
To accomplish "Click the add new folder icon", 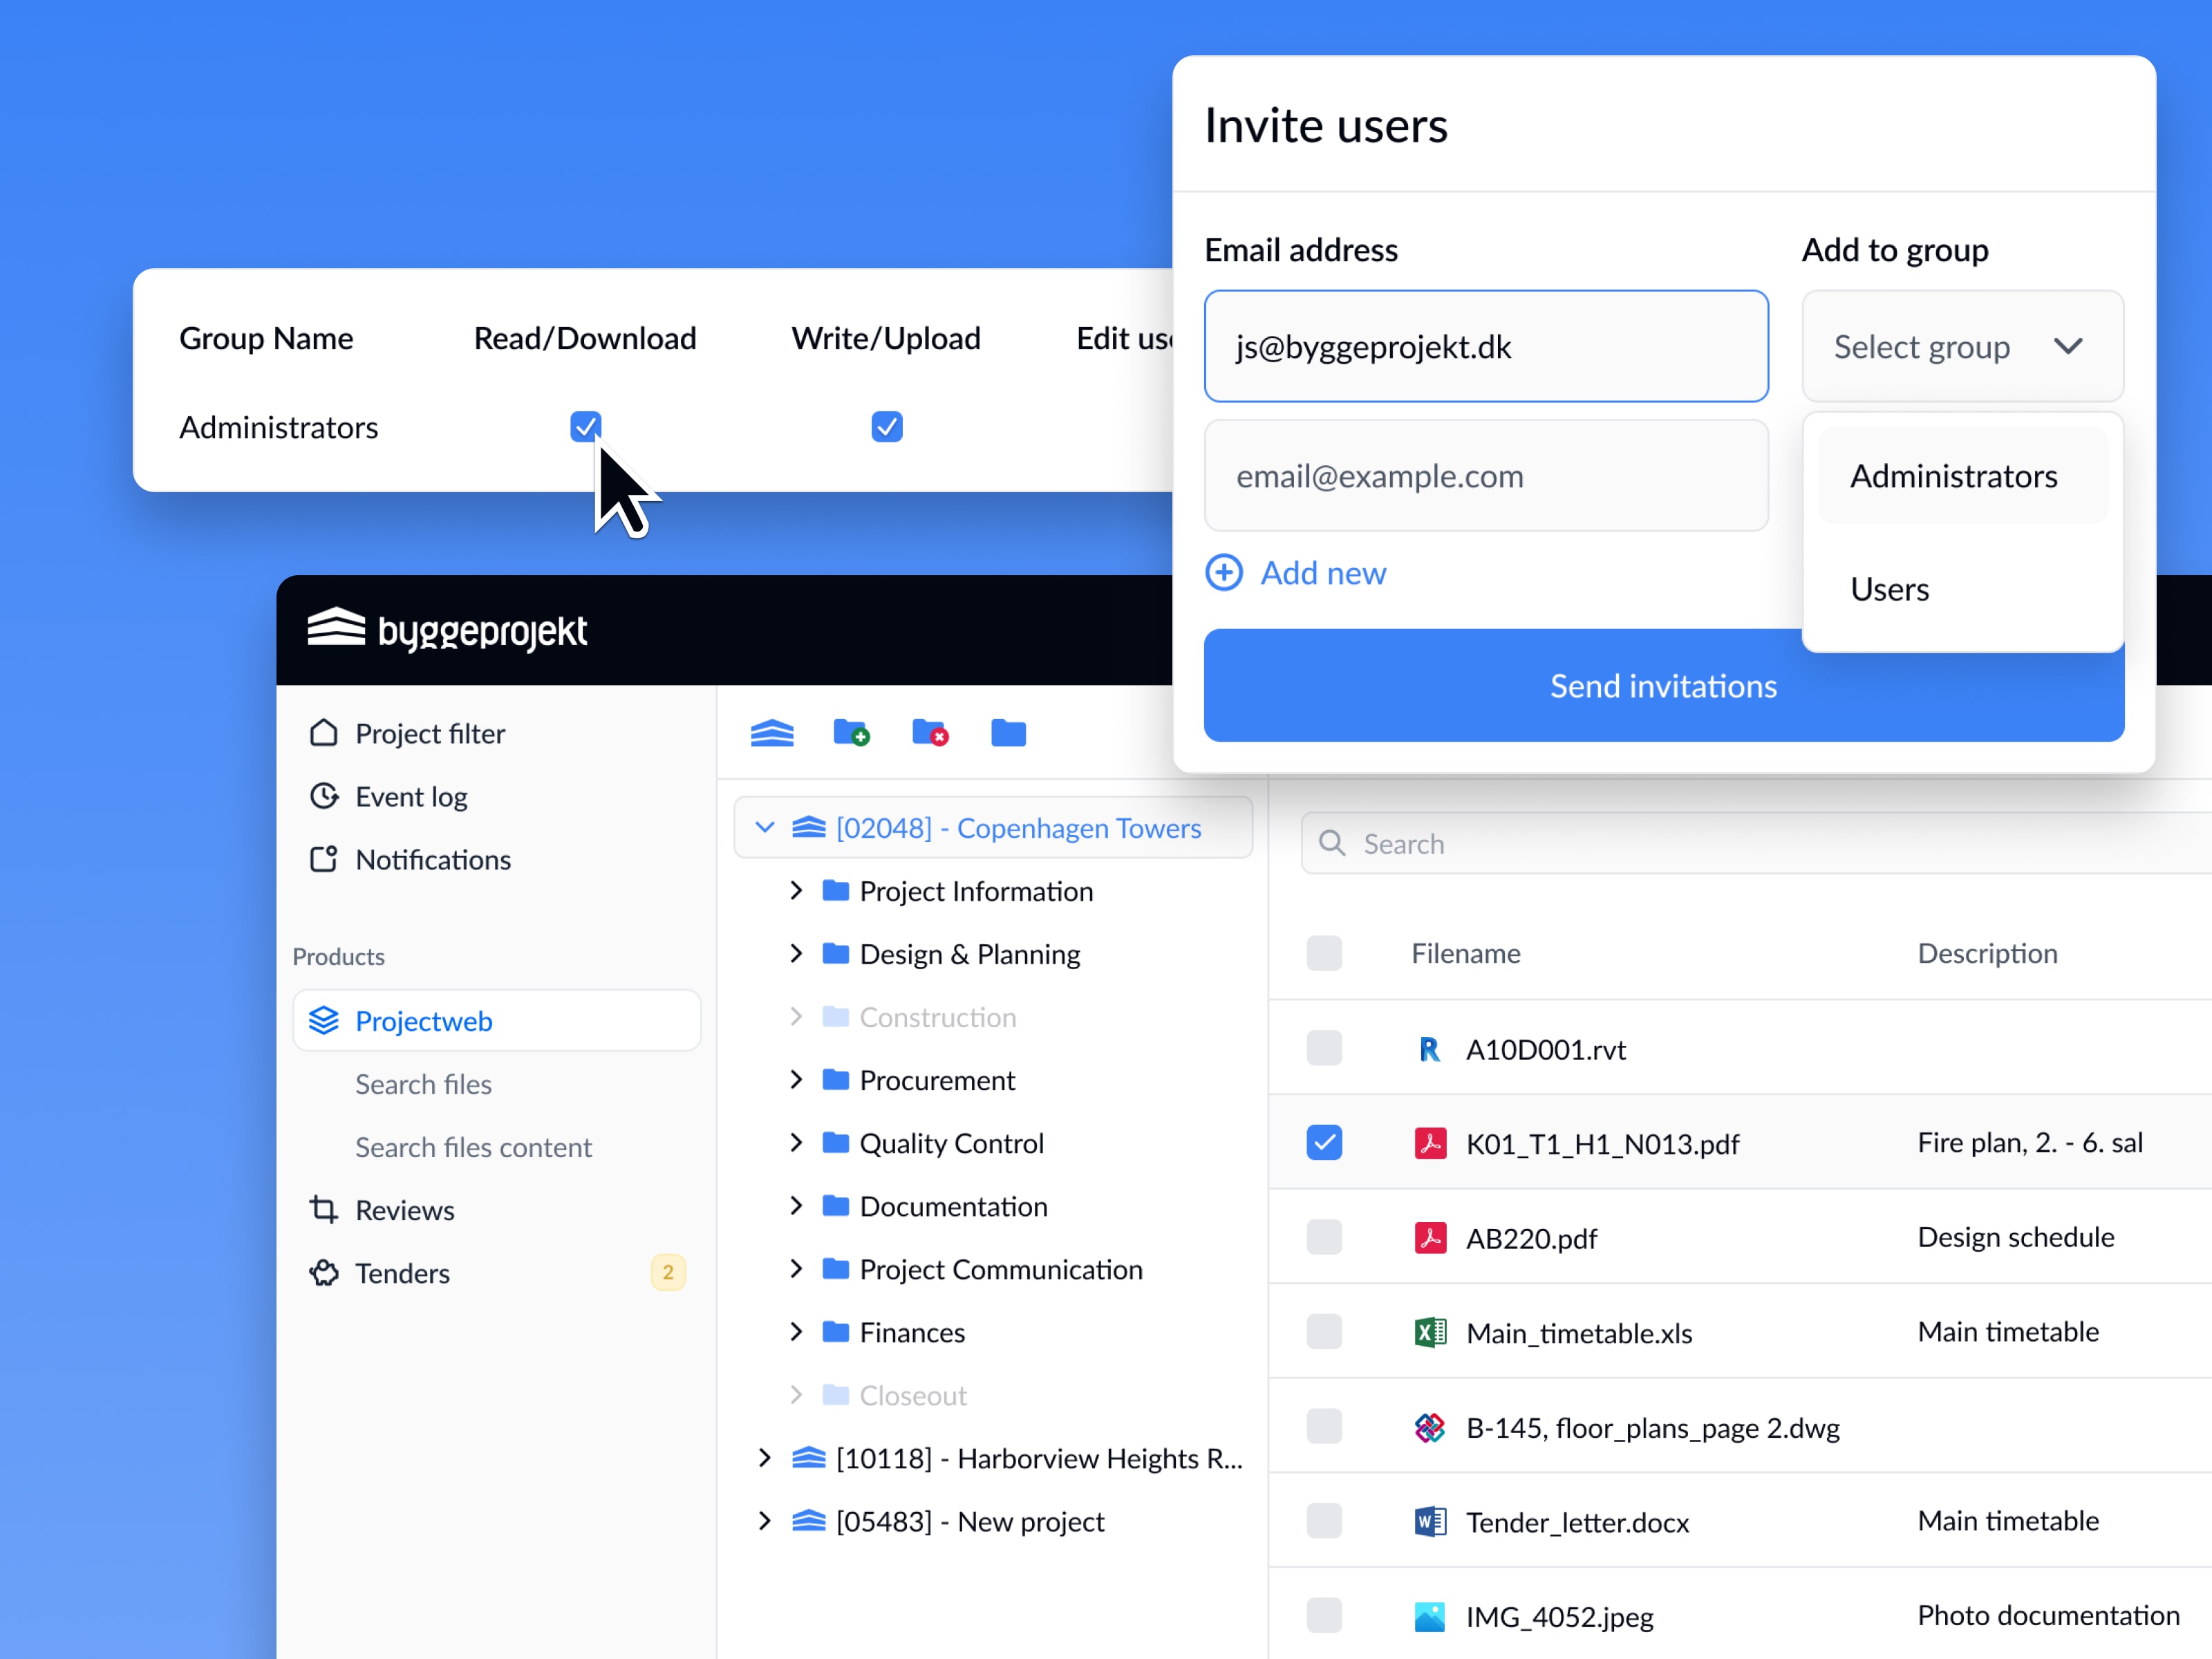I will coord(851,733).
